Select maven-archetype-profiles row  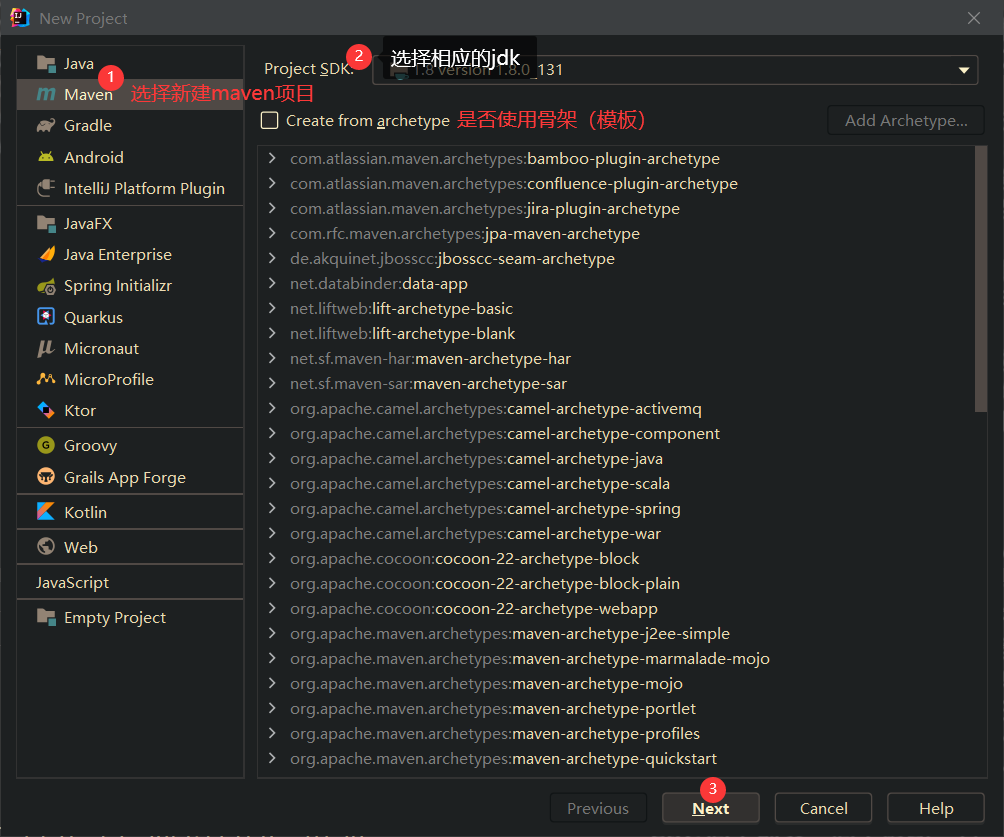[x=616, y=733]
